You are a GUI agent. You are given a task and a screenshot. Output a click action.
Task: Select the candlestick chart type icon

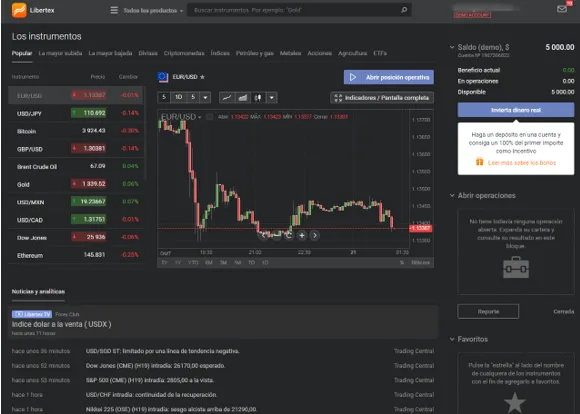(258, 98)
